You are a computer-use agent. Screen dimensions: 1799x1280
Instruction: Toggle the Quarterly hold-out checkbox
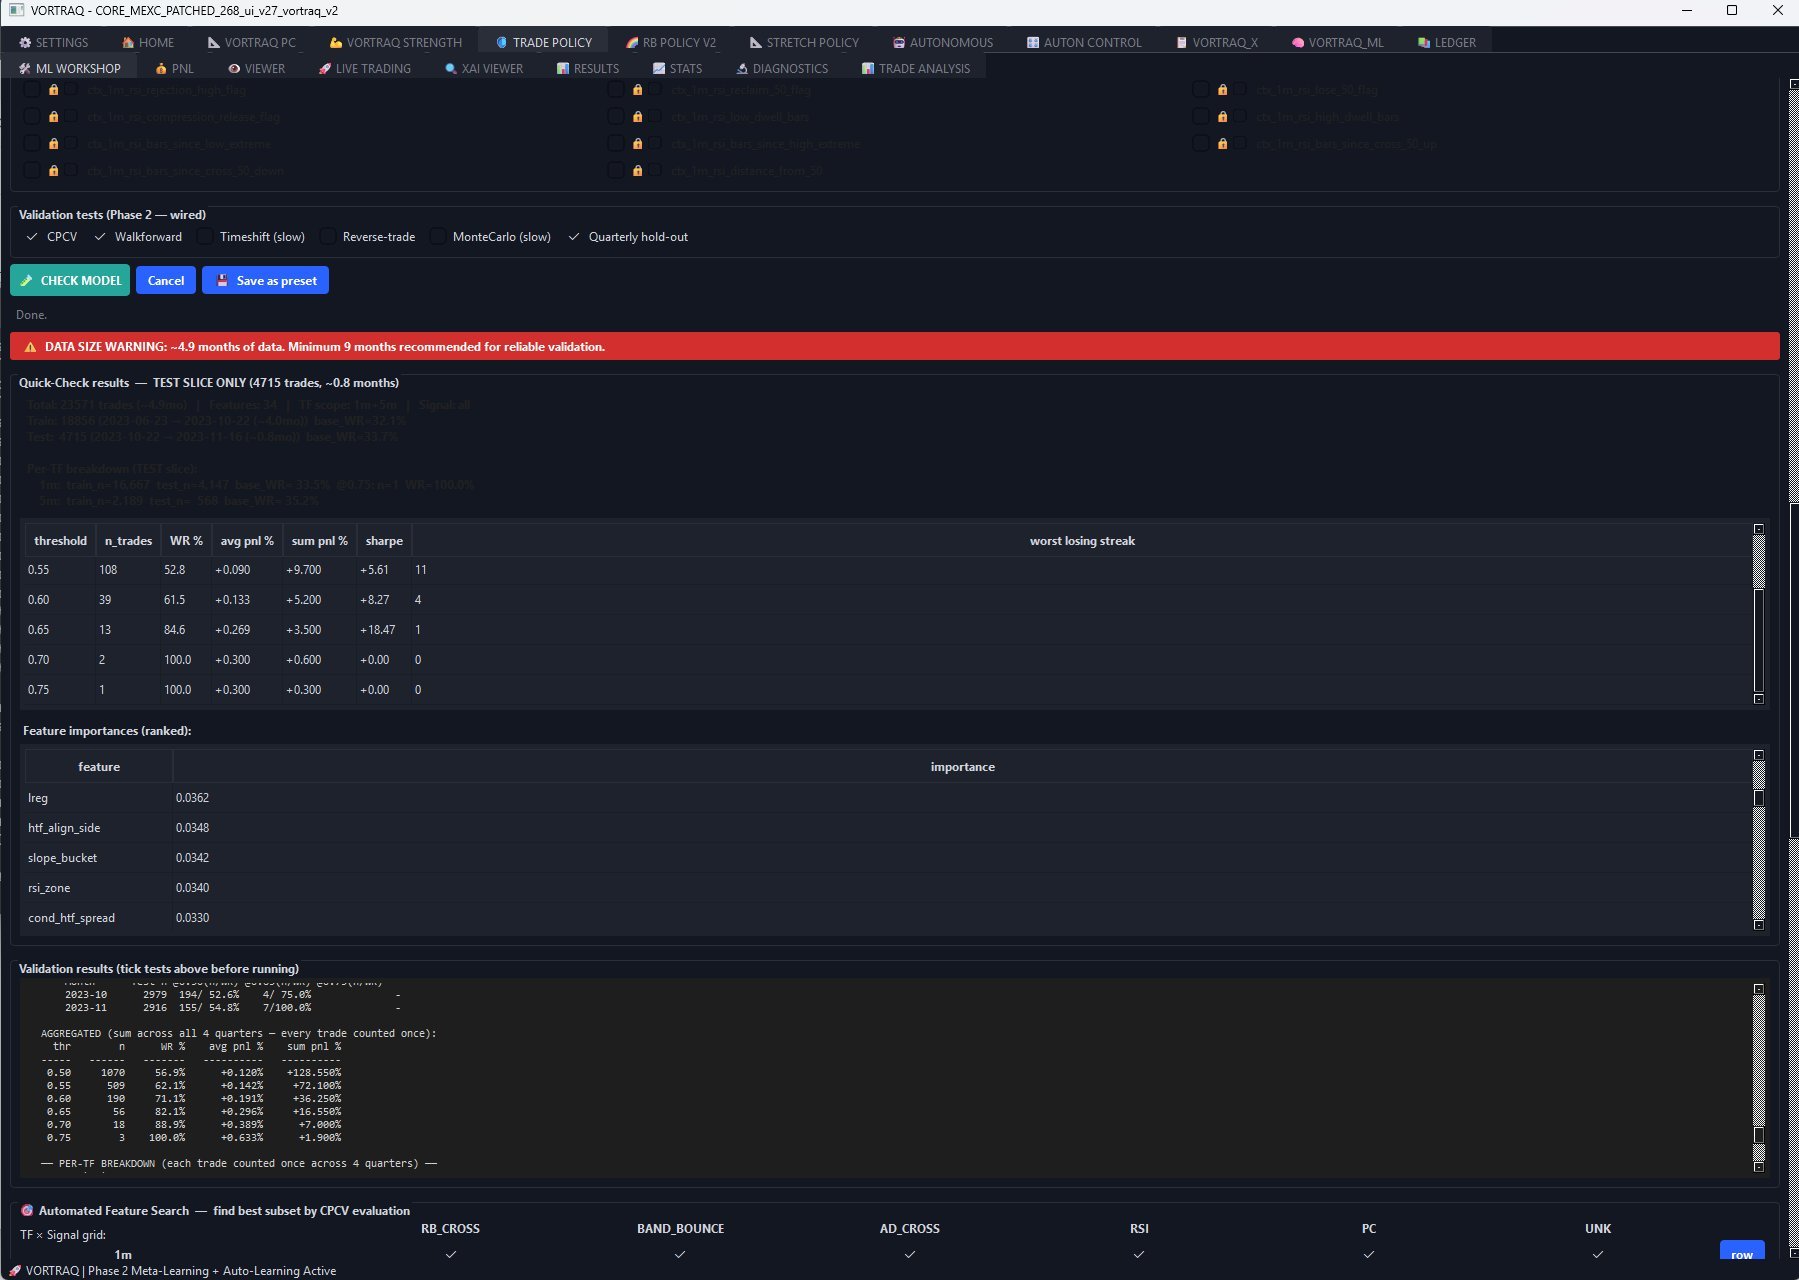[x=574, y=237]
